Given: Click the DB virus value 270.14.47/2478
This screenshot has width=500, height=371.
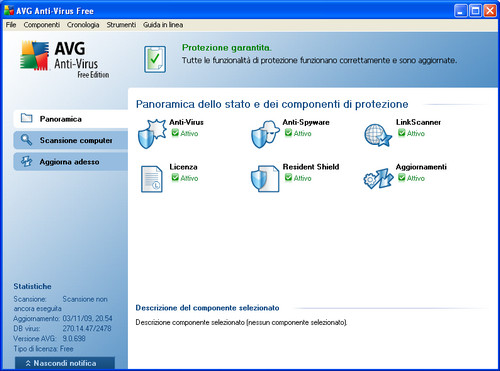Looking at the screenshot, I should 87,329.
